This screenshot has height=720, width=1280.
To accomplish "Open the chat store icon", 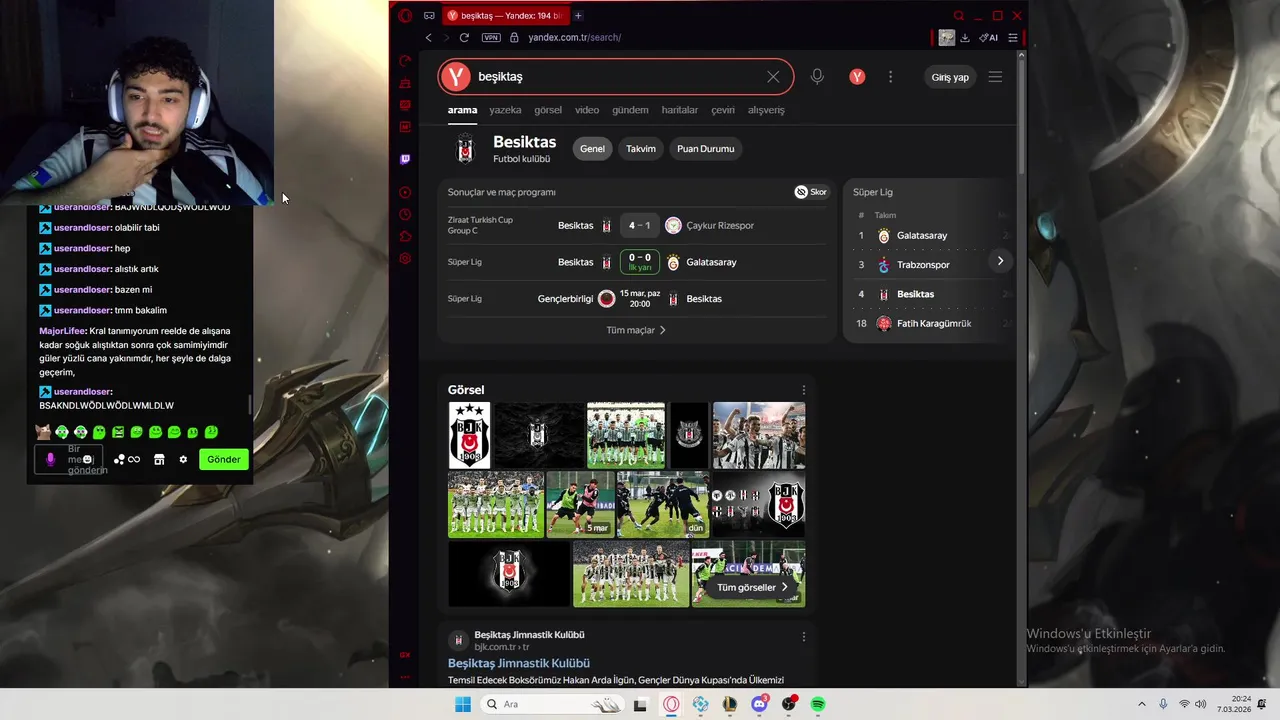I will pos(159,459).
